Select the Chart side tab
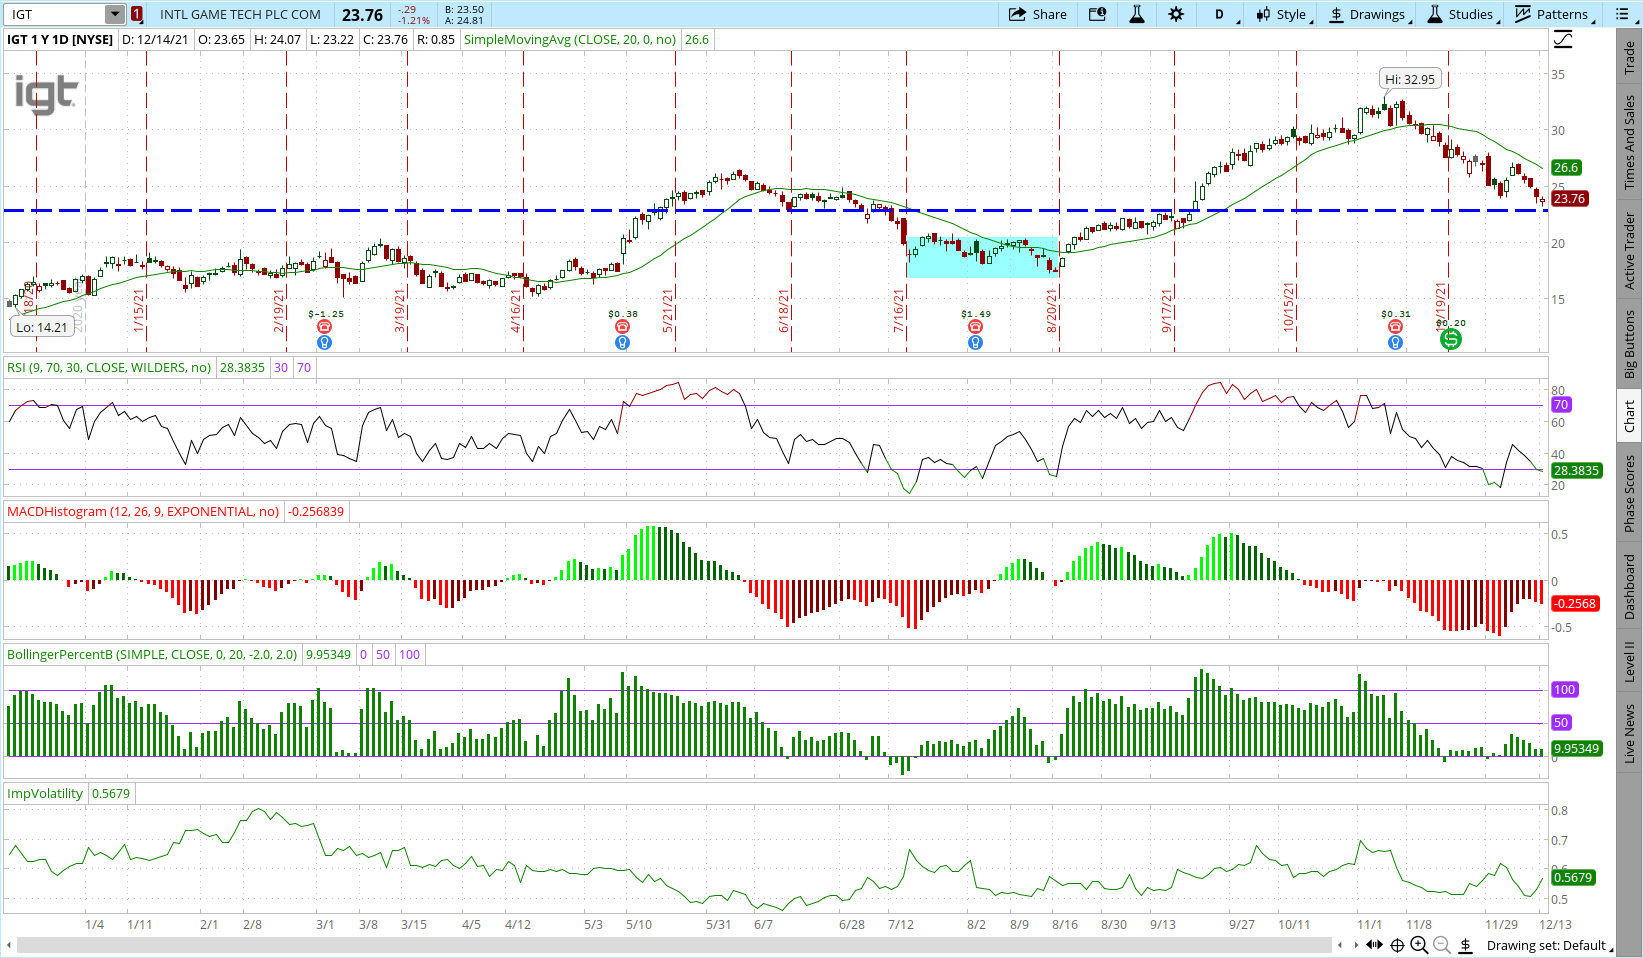This screenshot has width=1643, height=958. coord(1630,416)
